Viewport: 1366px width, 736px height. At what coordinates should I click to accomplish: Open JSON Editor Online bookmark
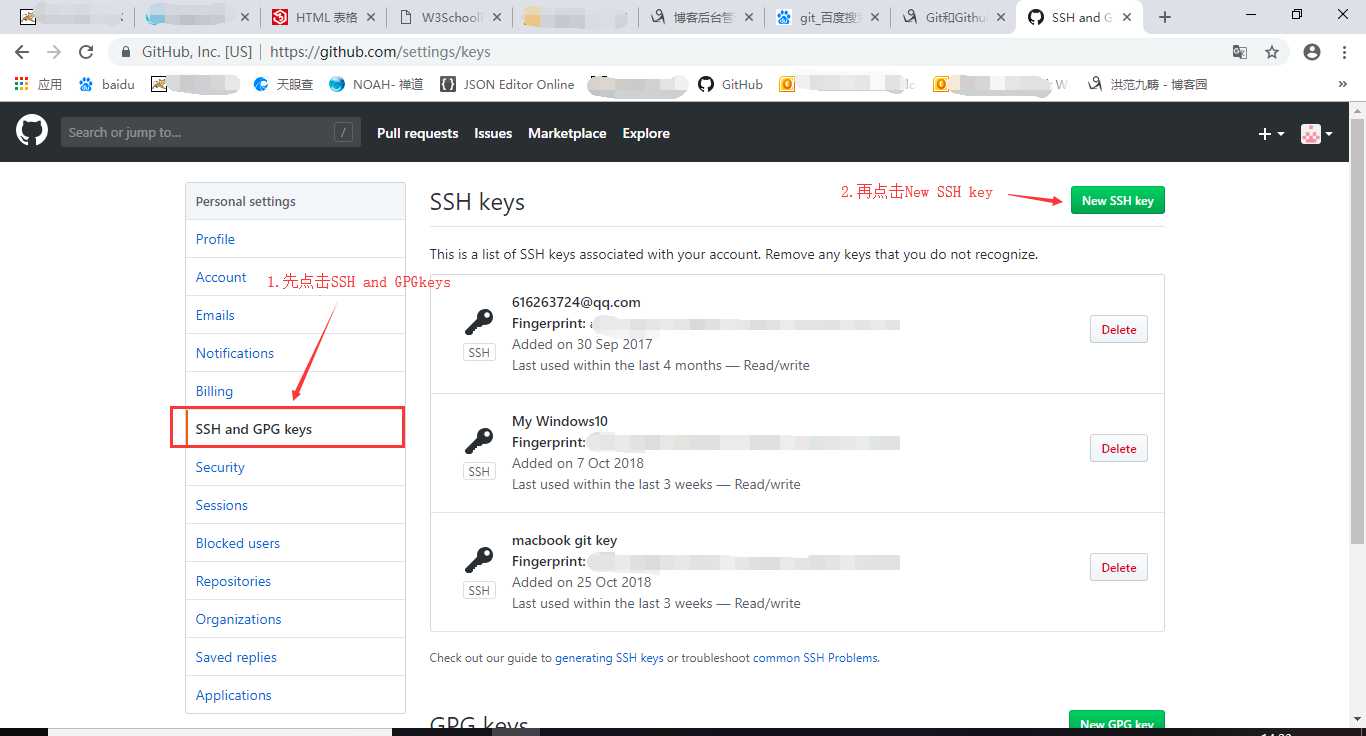pyautogui.click(x=508, y=84)
